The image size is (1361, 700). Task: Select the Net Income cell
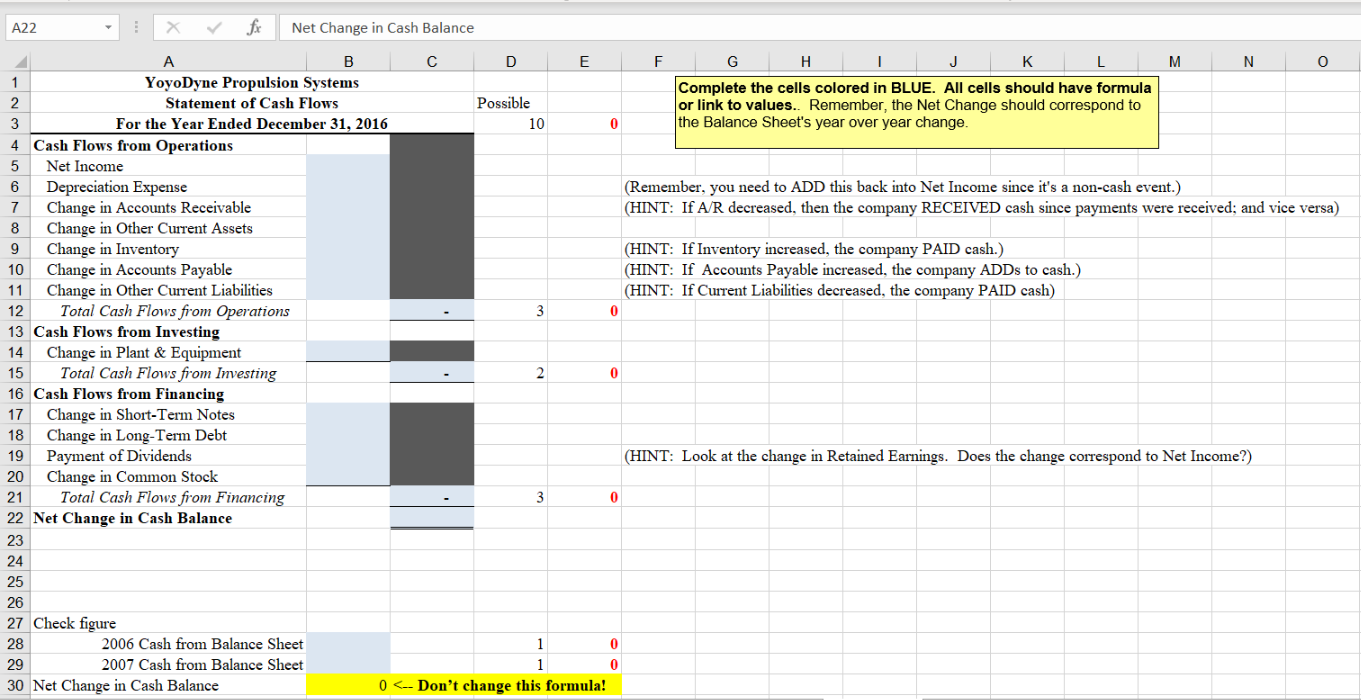pos(168,165)
